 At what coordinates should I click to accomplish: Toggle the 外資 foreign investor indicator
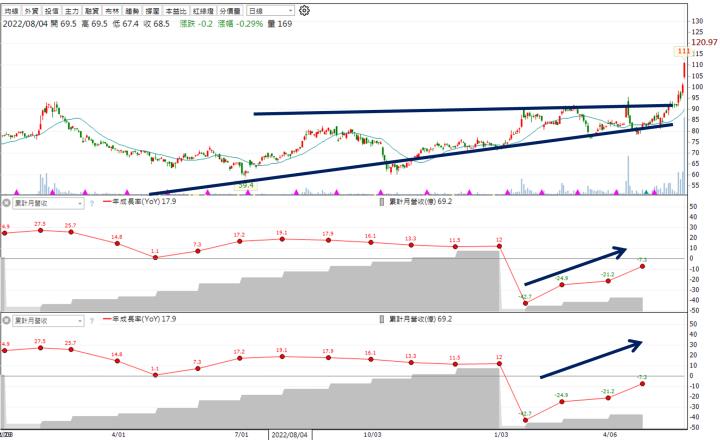tap(31, 11)
